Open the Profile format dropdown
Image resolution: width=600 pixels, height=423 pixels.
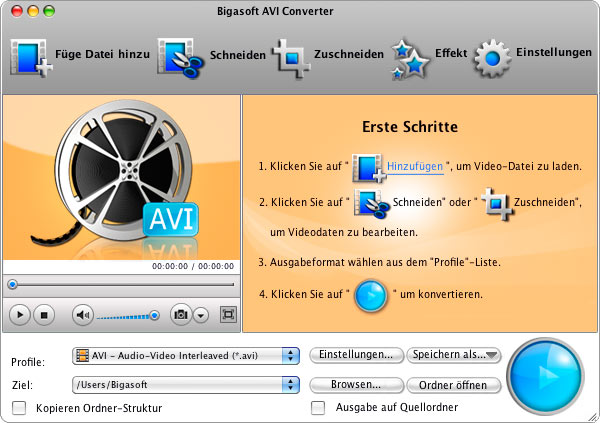point(186,356)
